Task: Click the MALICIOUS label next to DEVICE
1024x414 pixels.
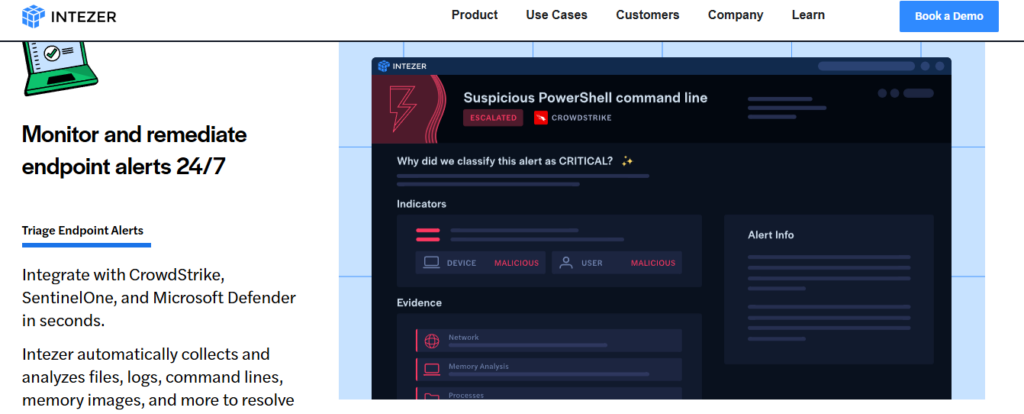Action: [x=516, y=263]
